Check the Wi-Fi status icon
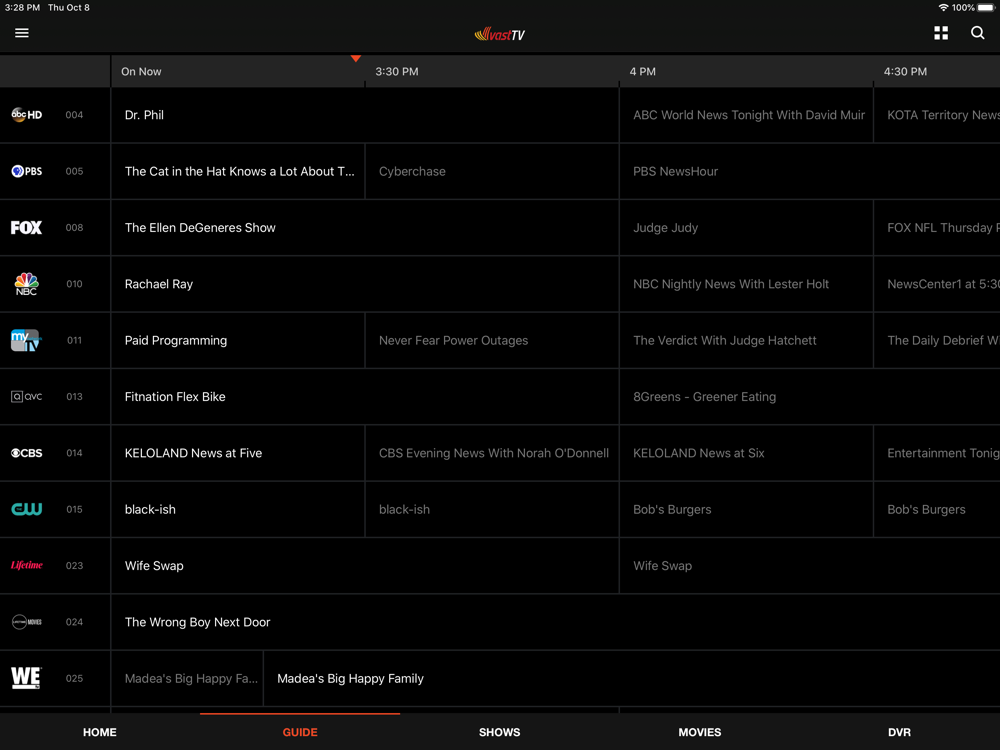The width and height of the screenshot is (1000, 750). (943, 8)
